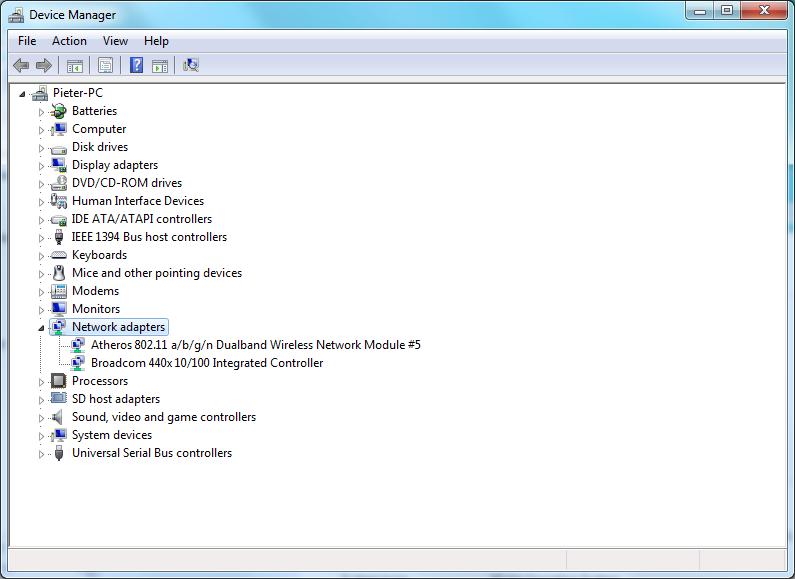Select the Atheros 802.11 a/b/g/n Wireless Module #5 text
This screenshot has width=795, height=579.
pyautogui.click(x=256, y=345)
